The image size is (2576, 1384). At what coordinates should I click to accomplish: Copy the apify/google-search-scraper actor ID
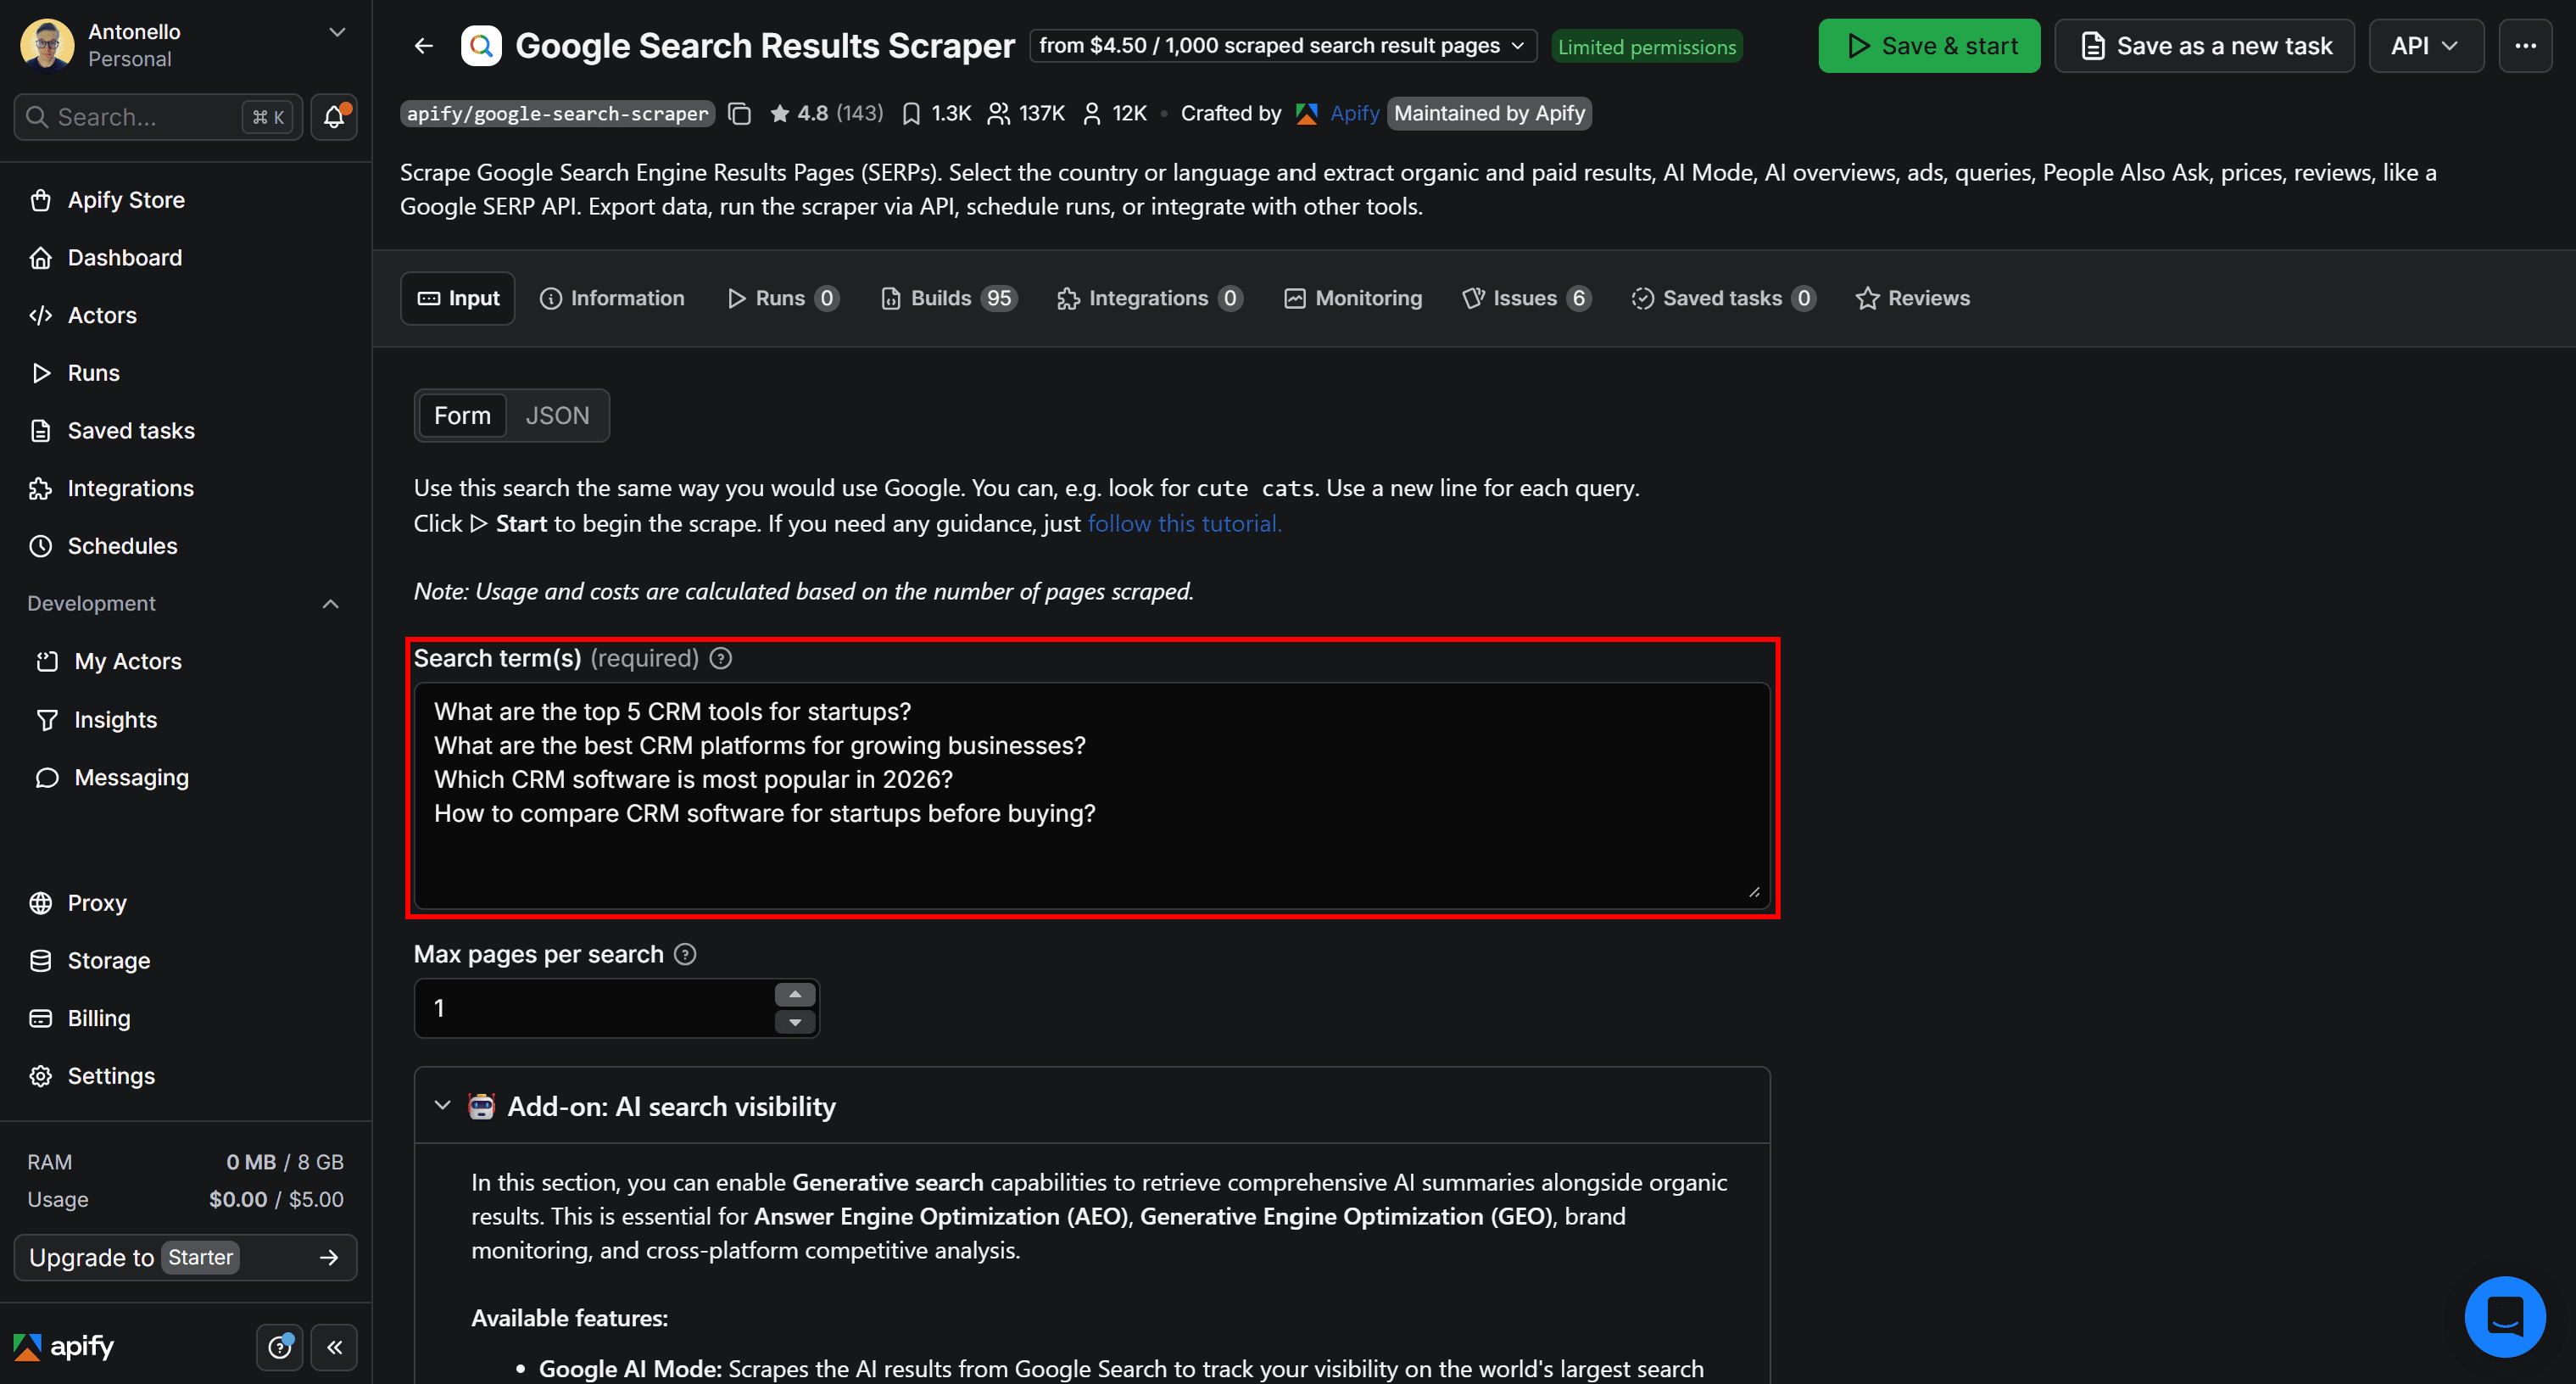click(x=740, y=114)
